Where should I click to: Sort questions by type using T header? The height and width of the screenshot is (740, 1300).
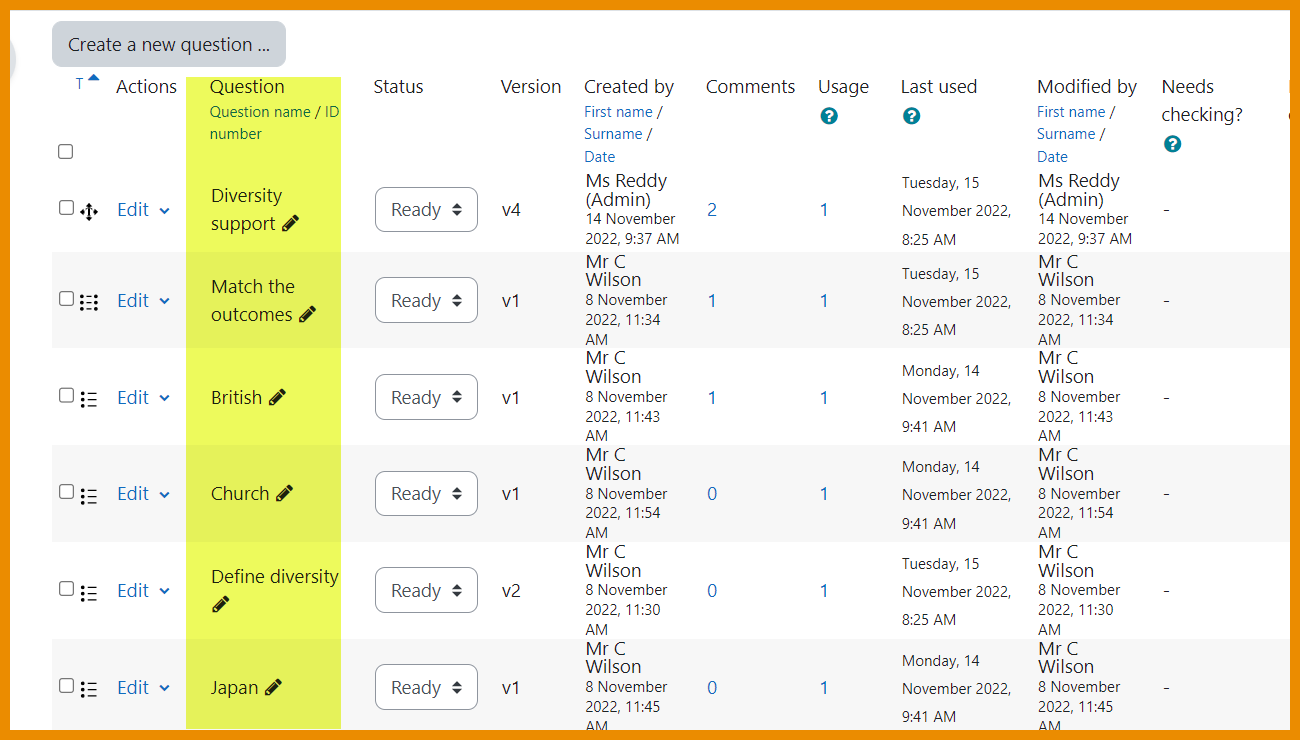80,85
